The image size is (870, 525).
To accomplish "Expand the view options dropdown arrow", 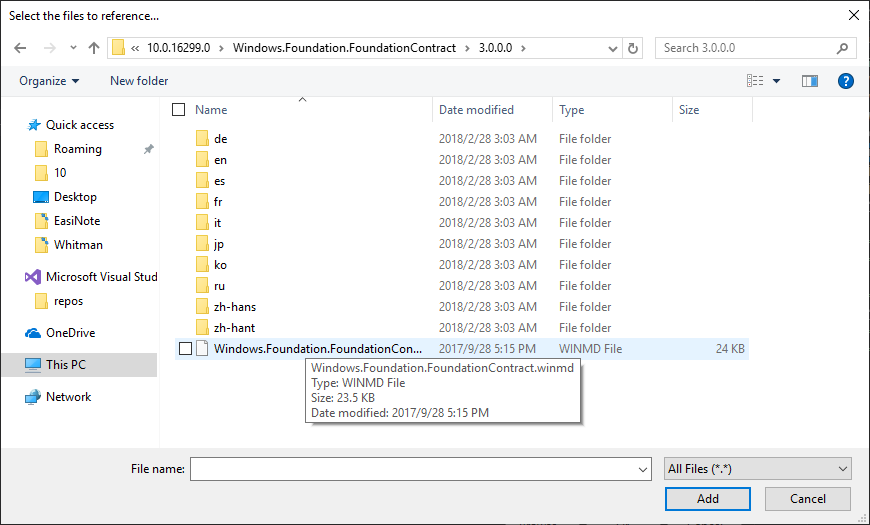I will (776, 81).
